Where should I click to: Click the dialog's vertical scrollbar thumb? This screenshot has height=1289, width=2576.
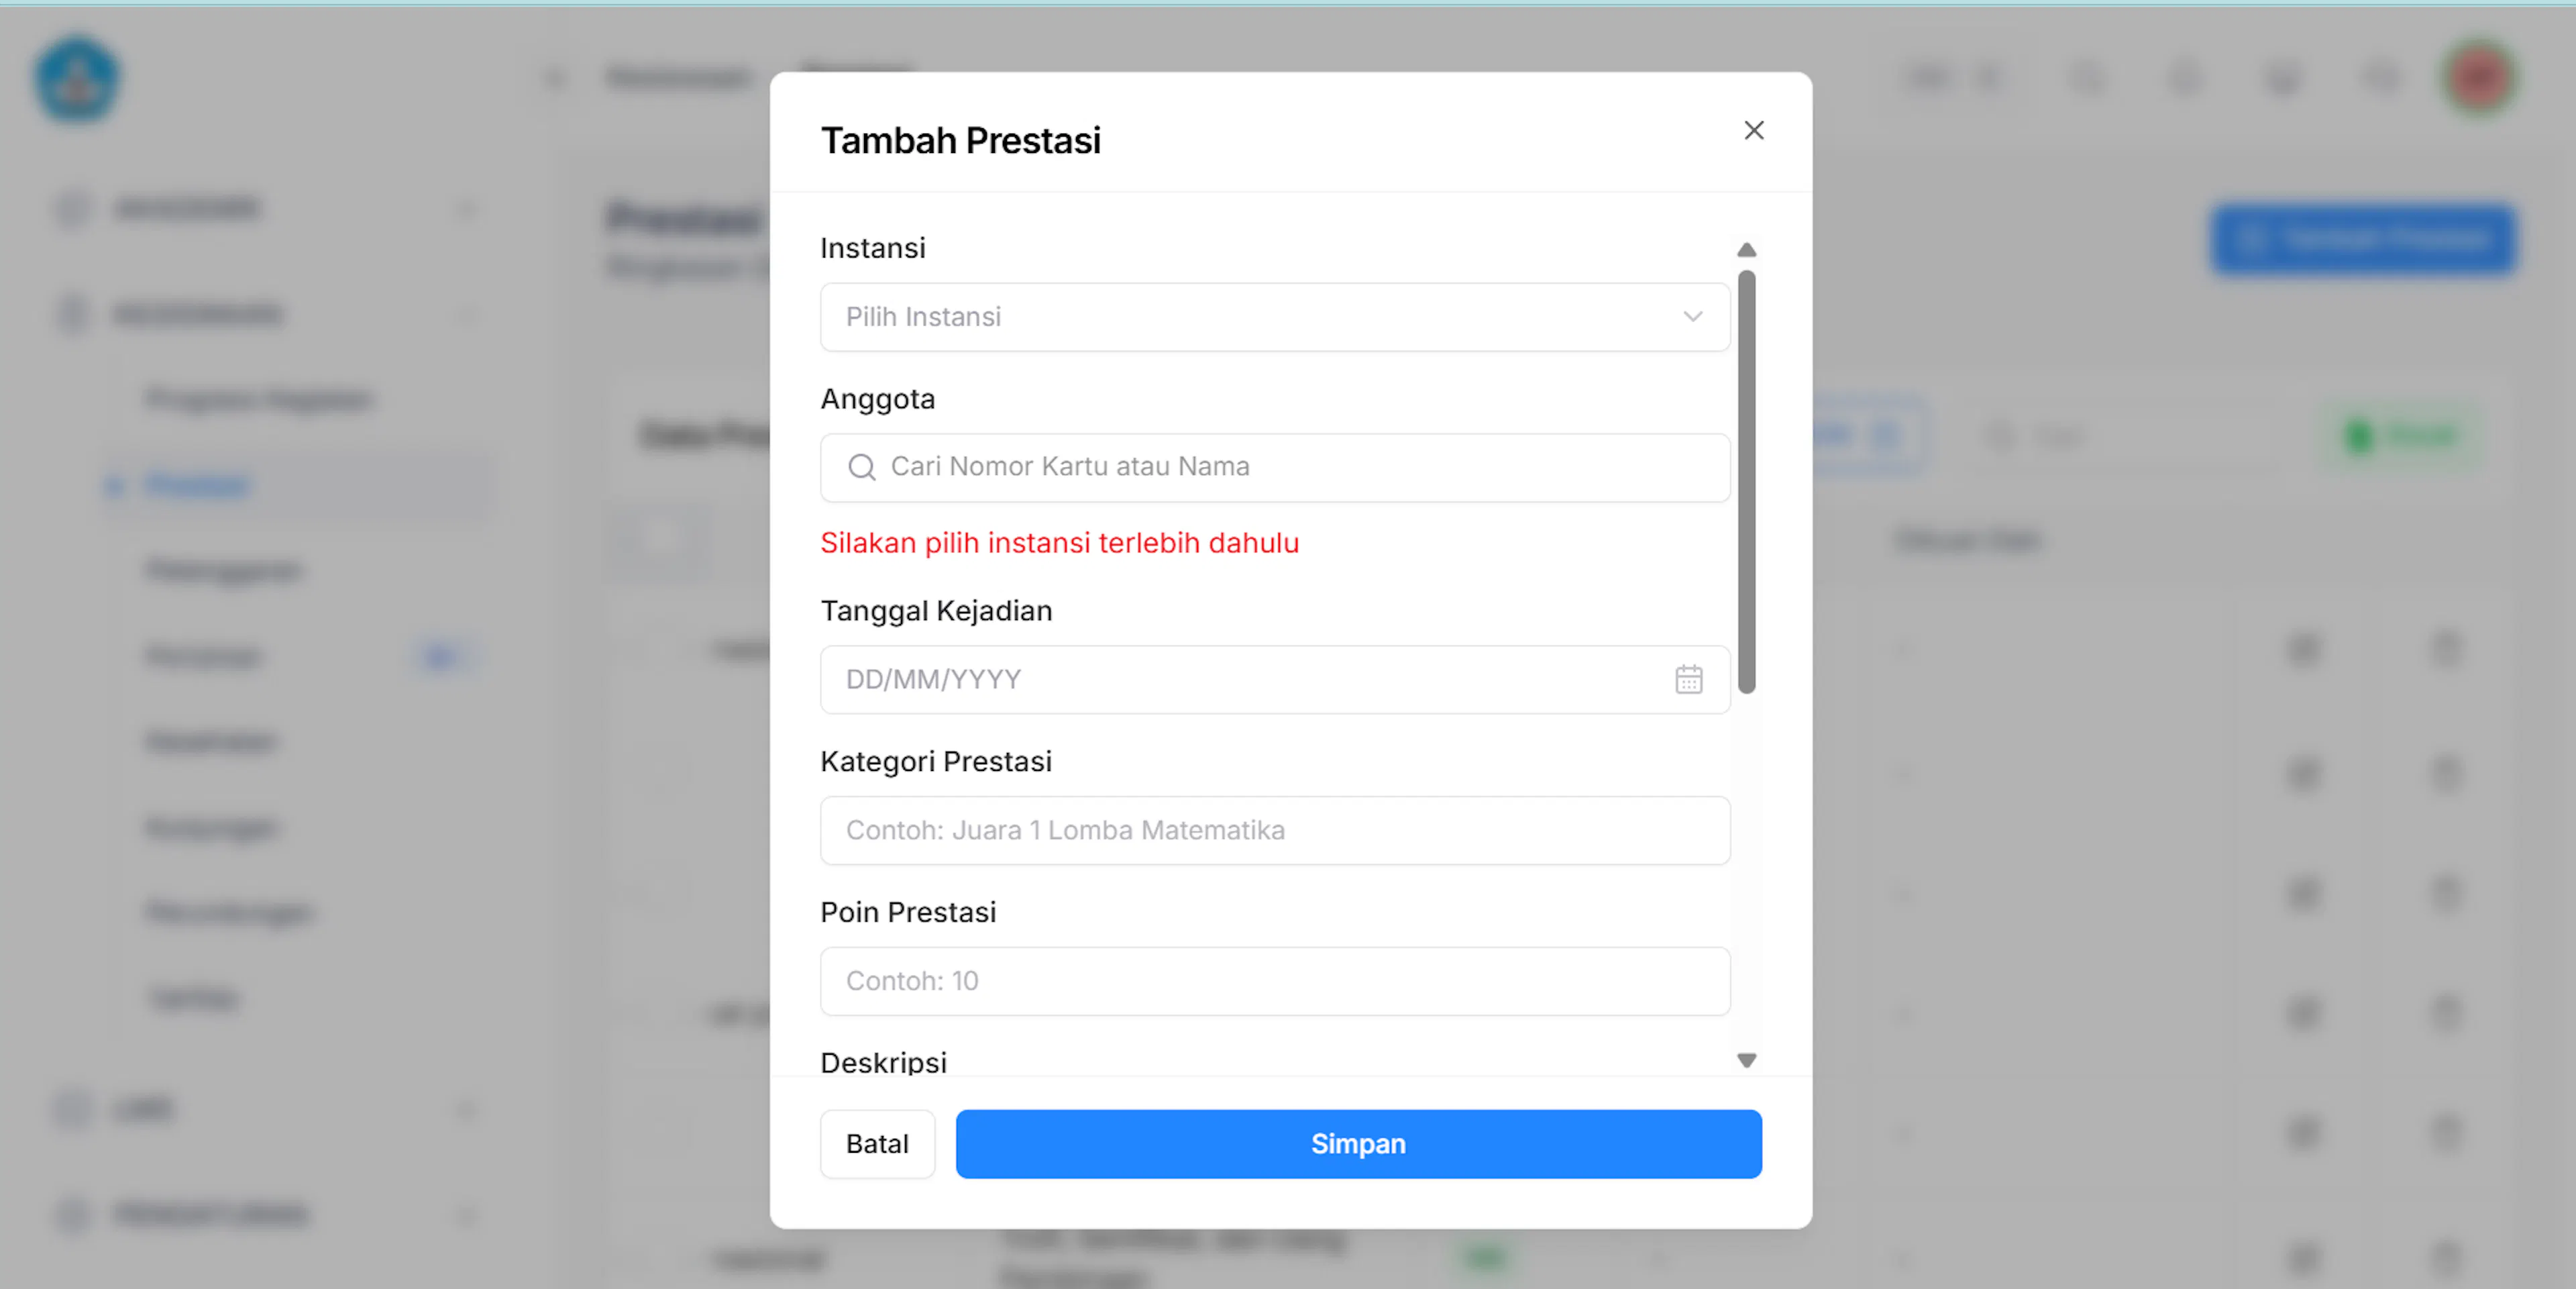(1746, 482)
